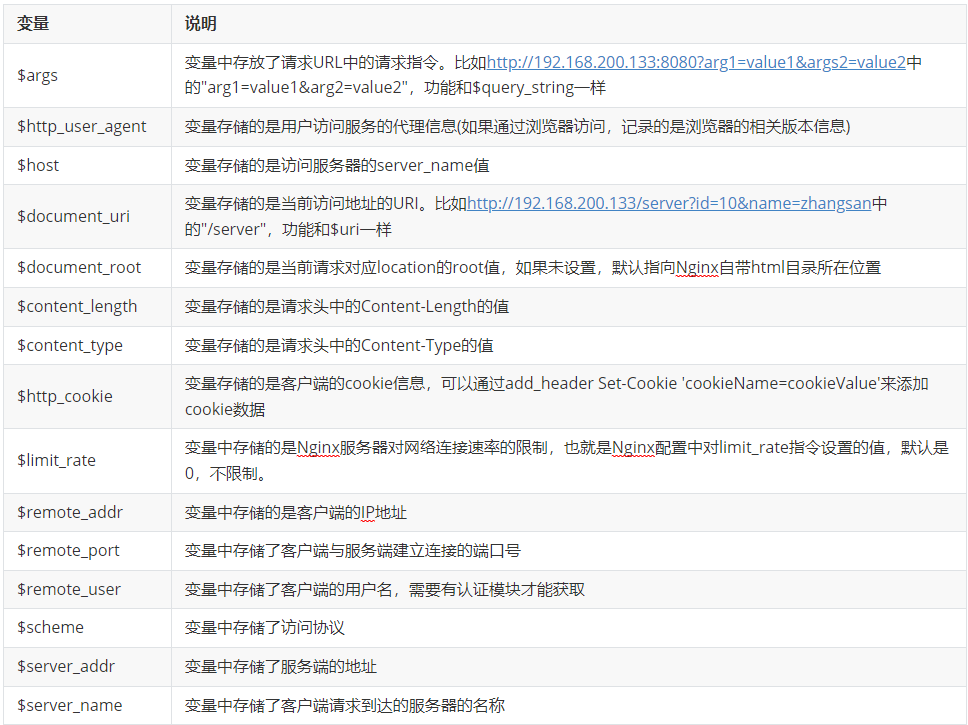968x725 pixels.
Task: Select the $http_user_agent variable name
Action: click(x=82, y=126)
